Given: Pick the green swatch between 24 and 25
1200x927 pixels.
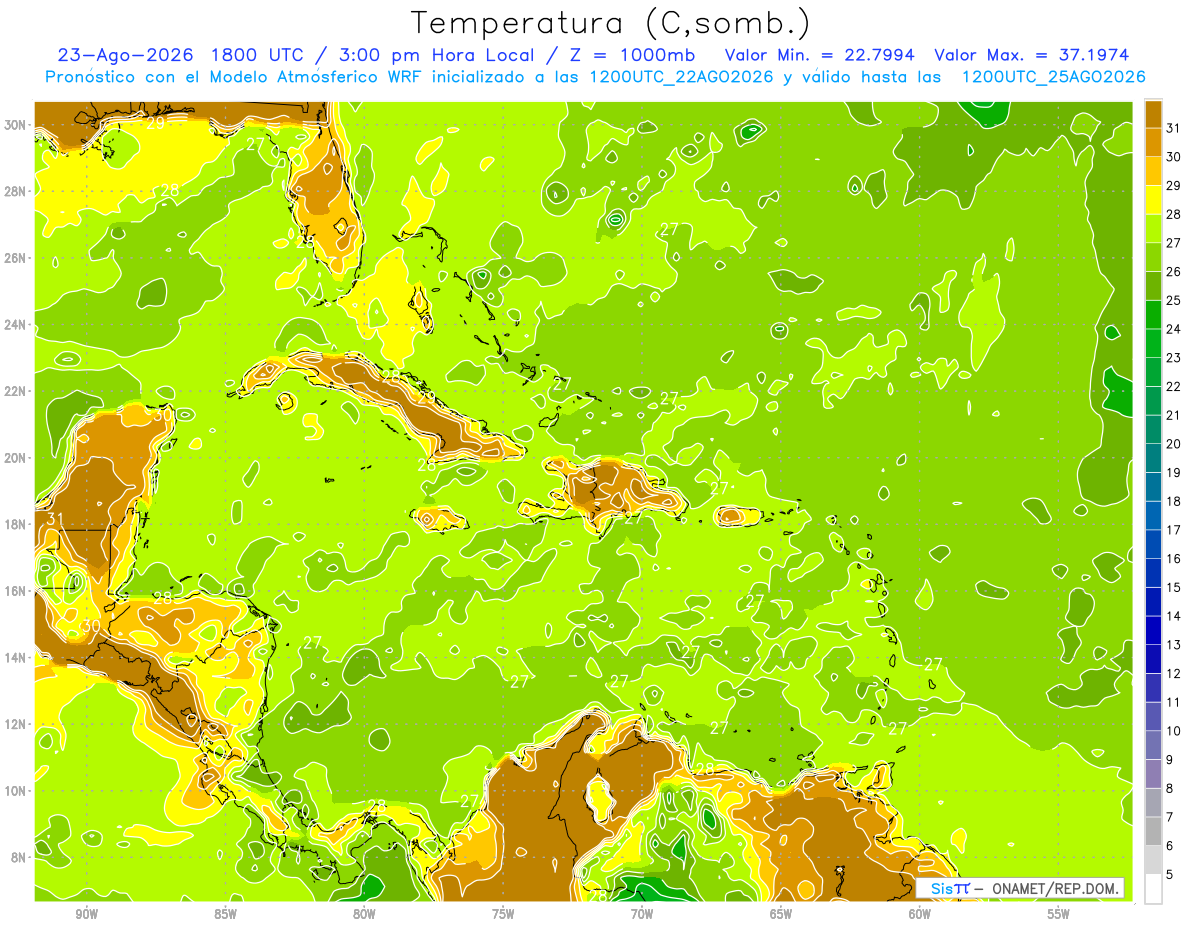Looking at the screenshot, I should point(1153,315).
